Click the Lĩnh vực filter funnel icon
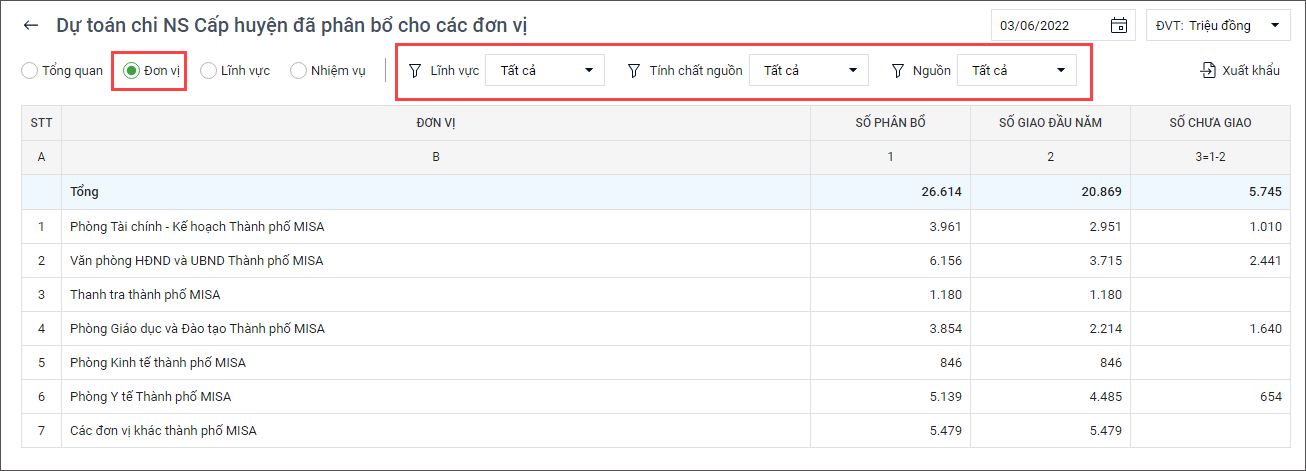The width and height of the screenshot is (1306, 471). pos(415,70)
